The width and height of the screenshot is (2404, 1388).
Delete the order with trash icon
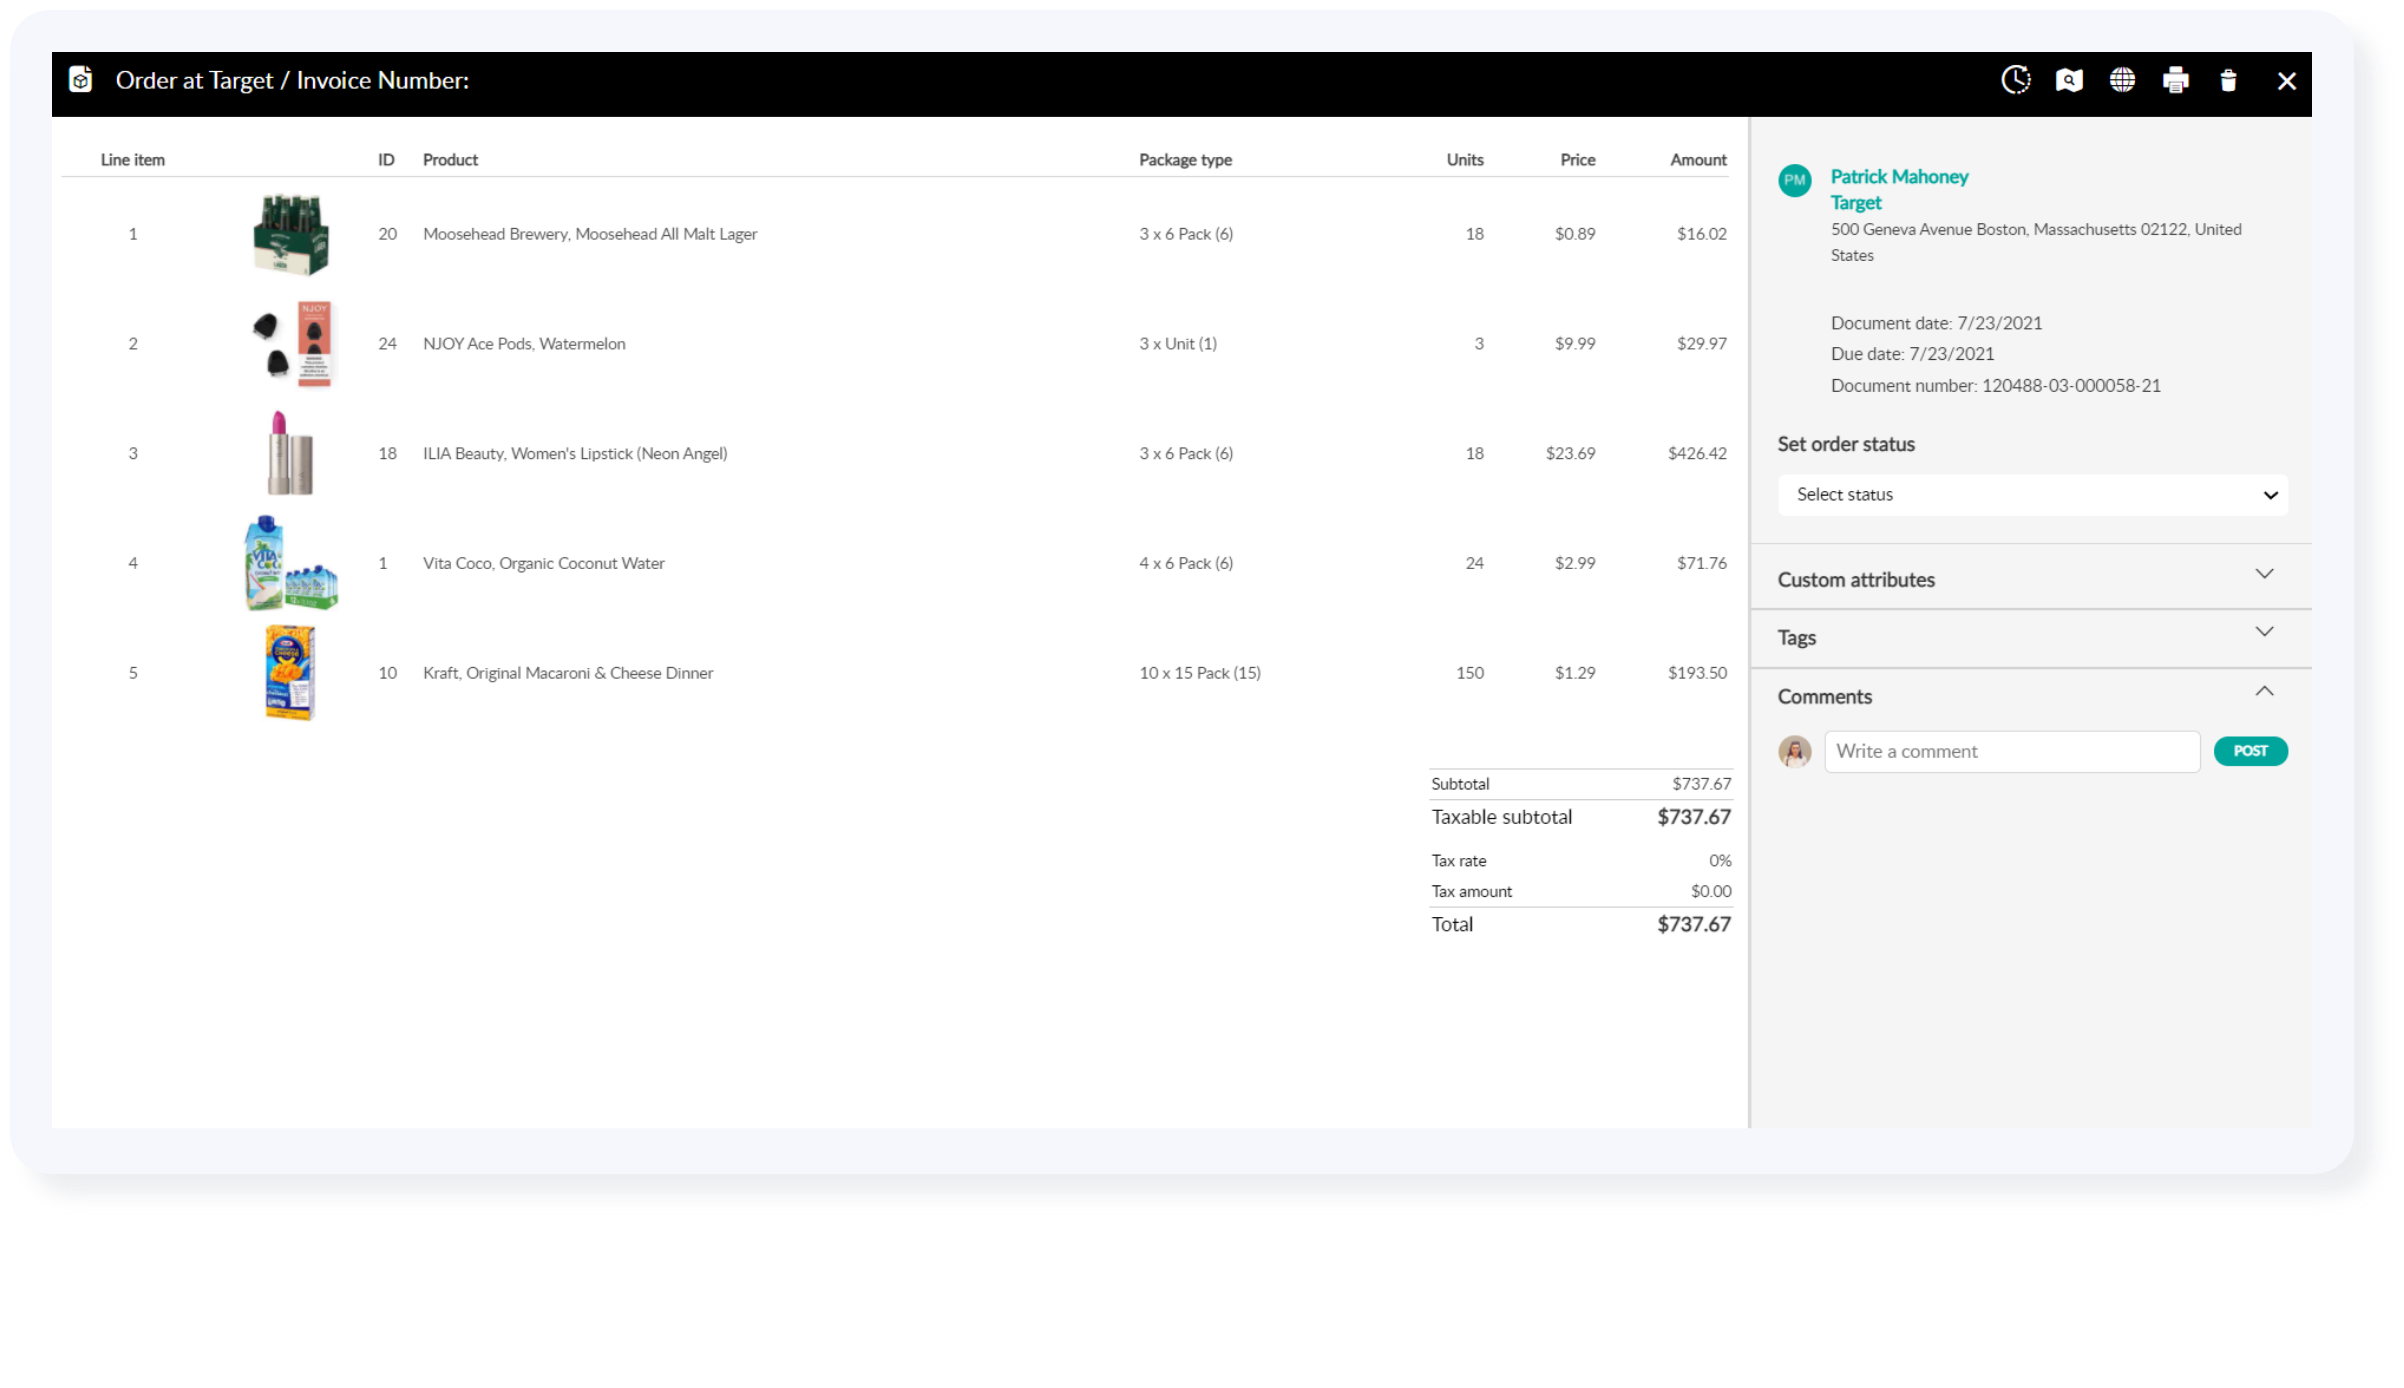(2228, 80)
